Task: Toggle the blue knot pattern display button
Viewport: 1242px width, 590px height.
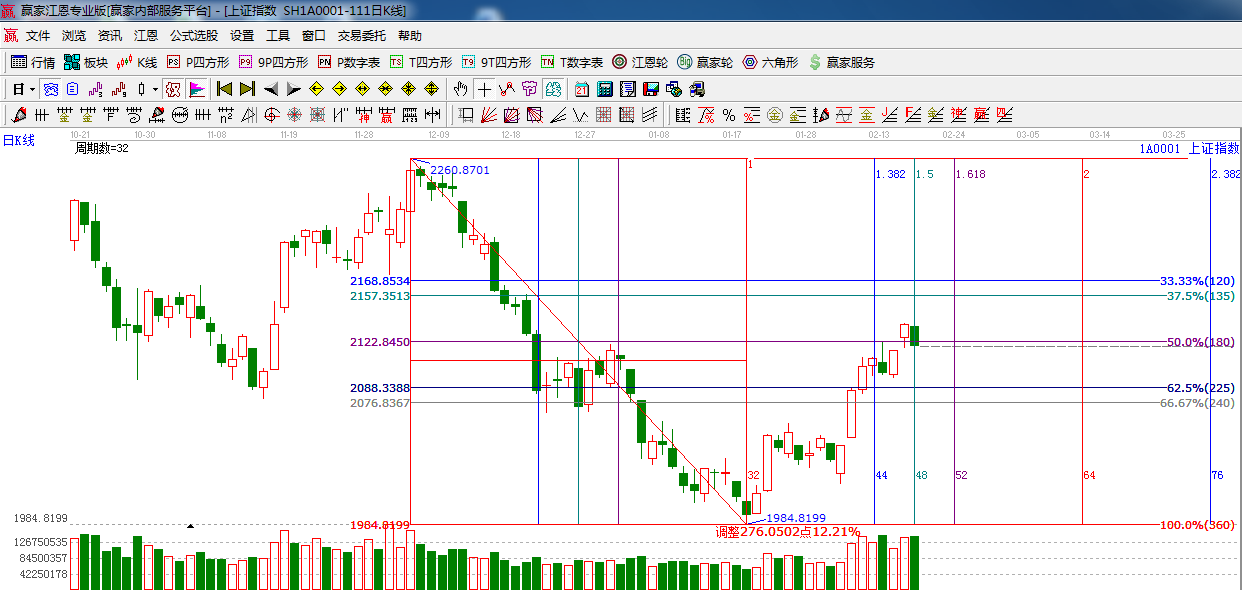Action: tap(50, 89)
